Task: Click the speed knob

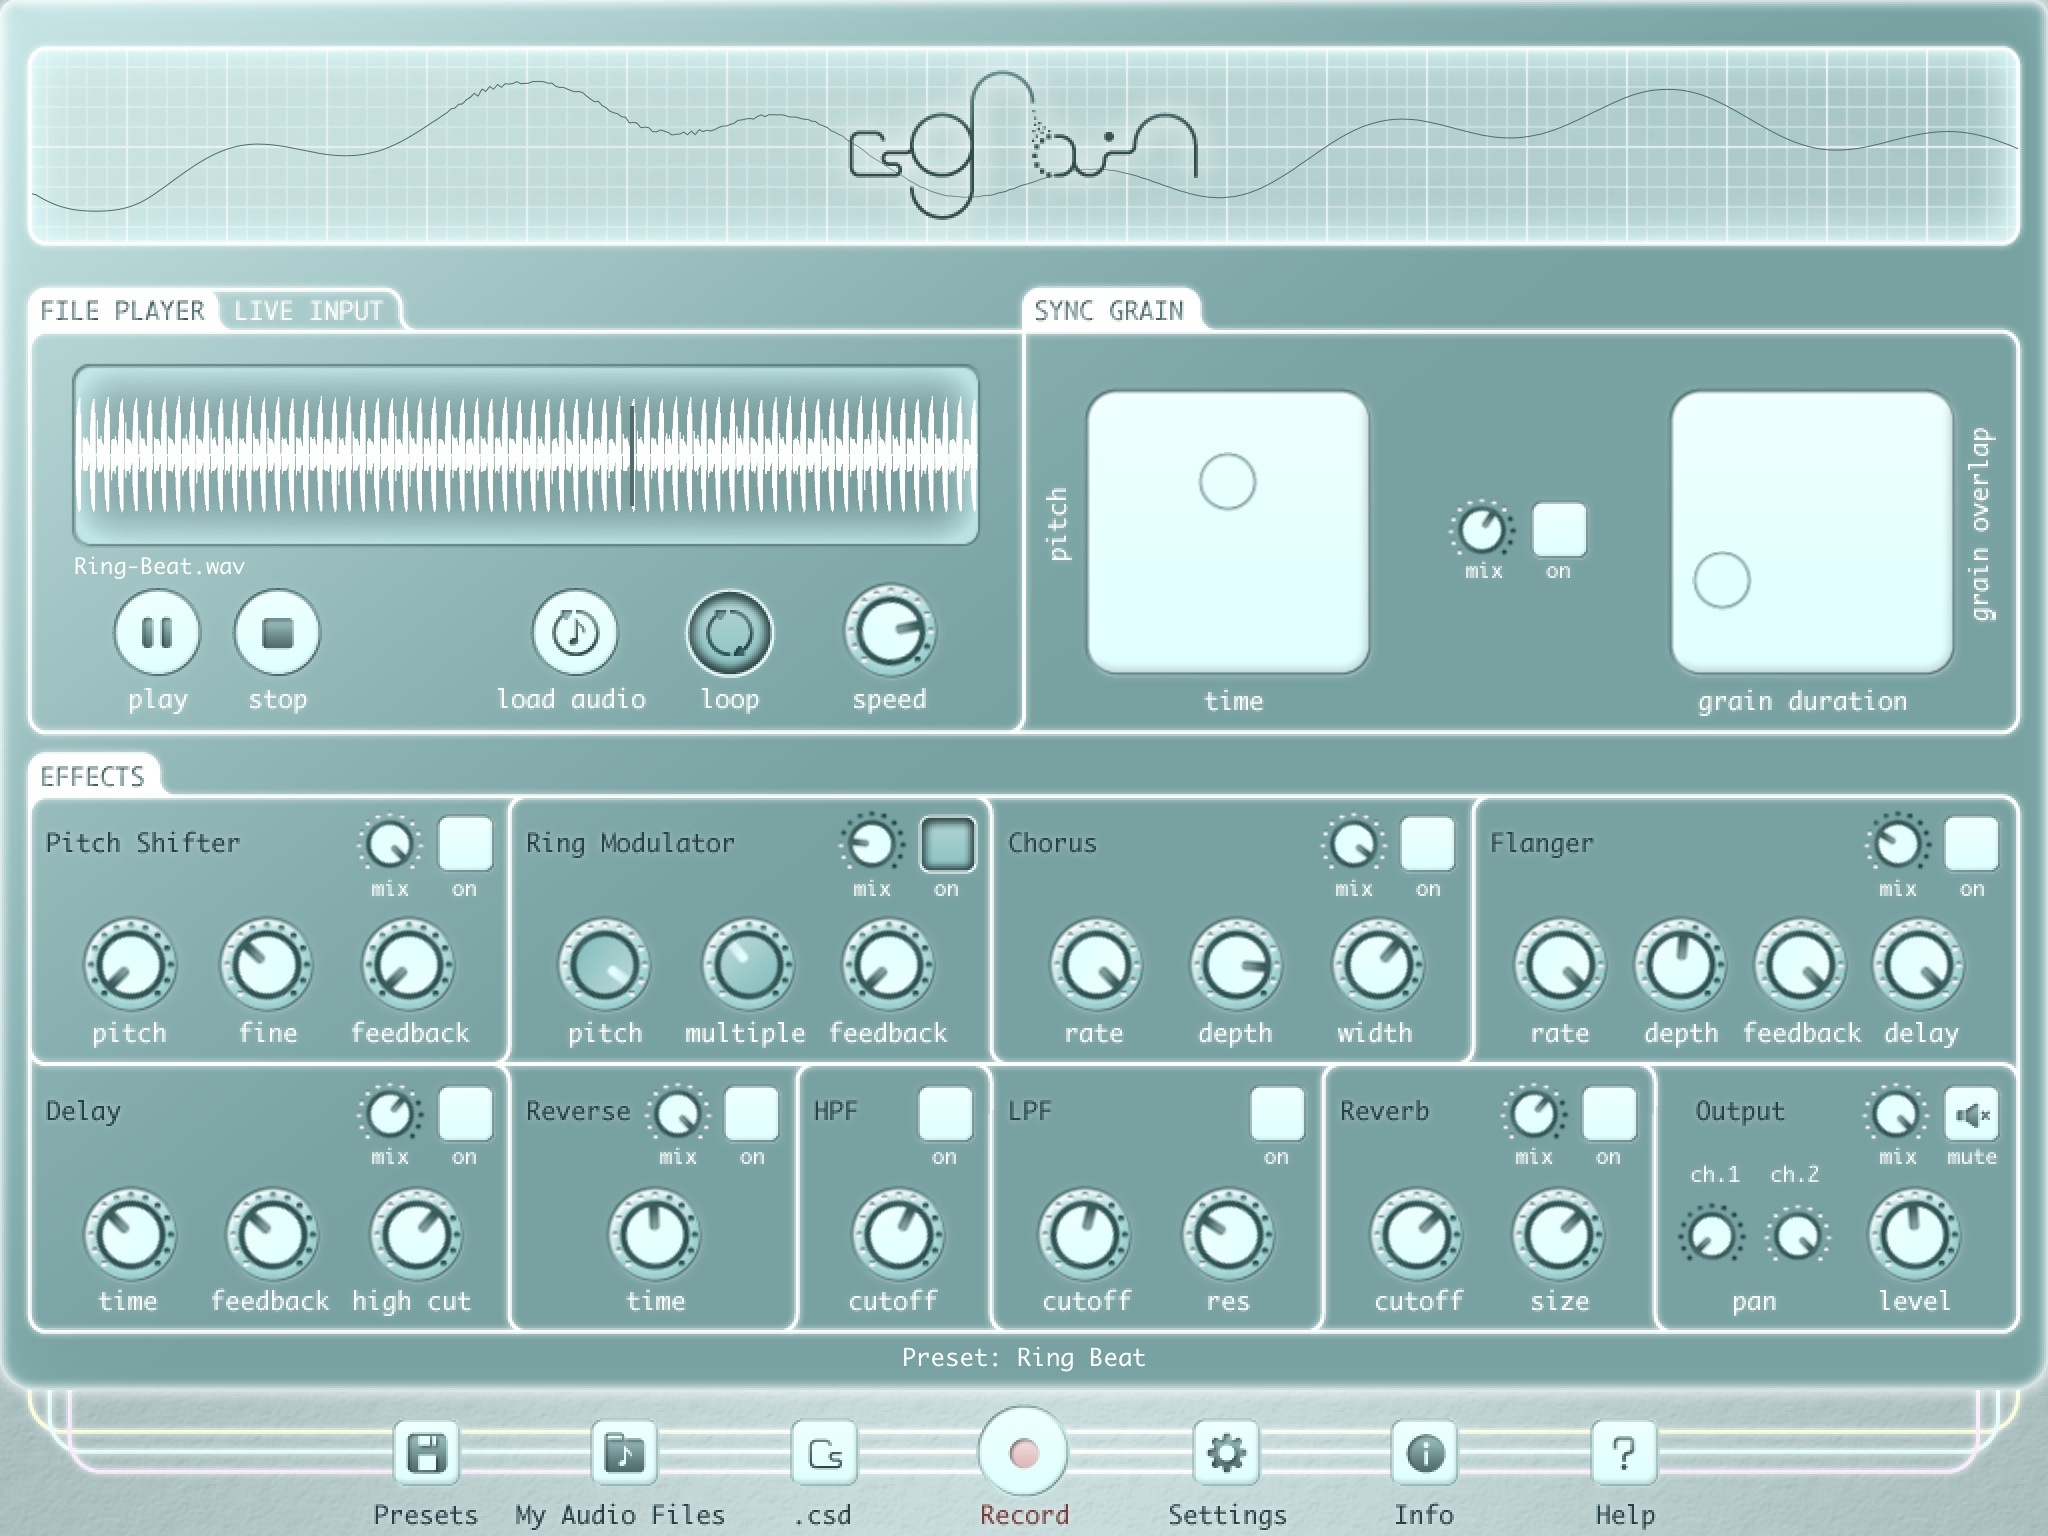Action: (x=889, y=633)
